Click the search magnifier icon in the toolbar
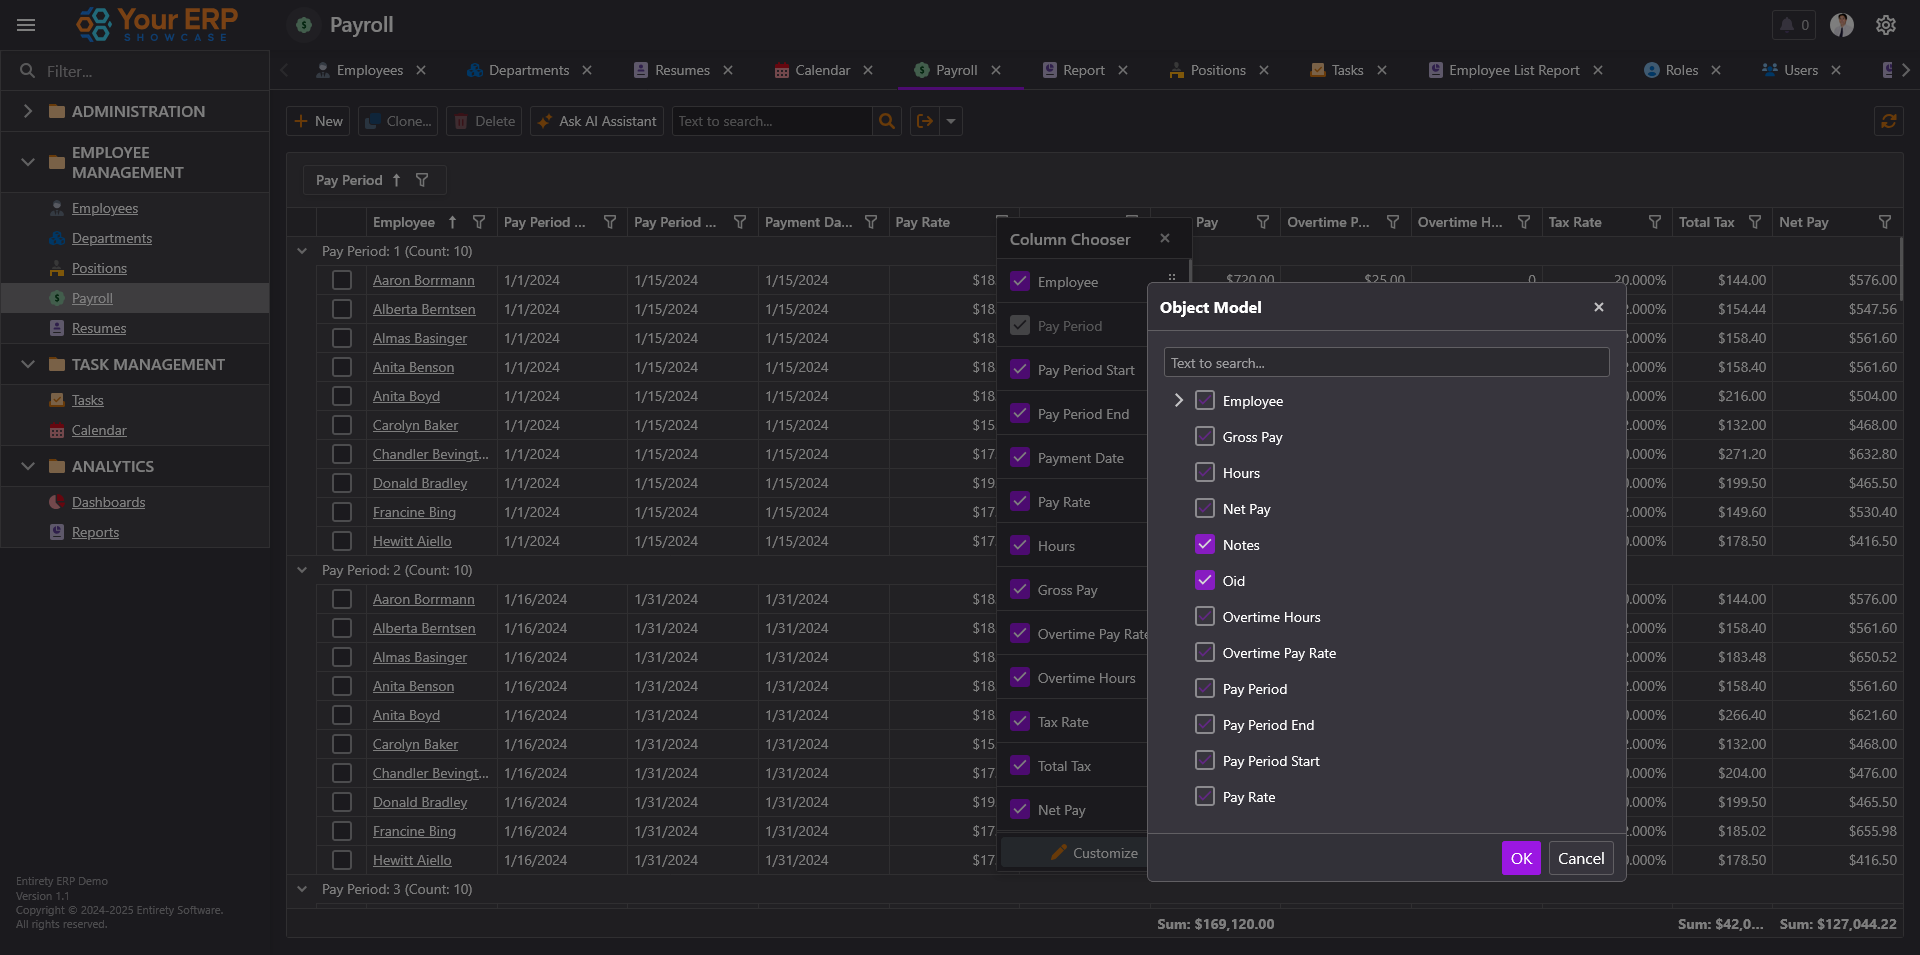Screen dimensions: 1920x955 [886, 121]
